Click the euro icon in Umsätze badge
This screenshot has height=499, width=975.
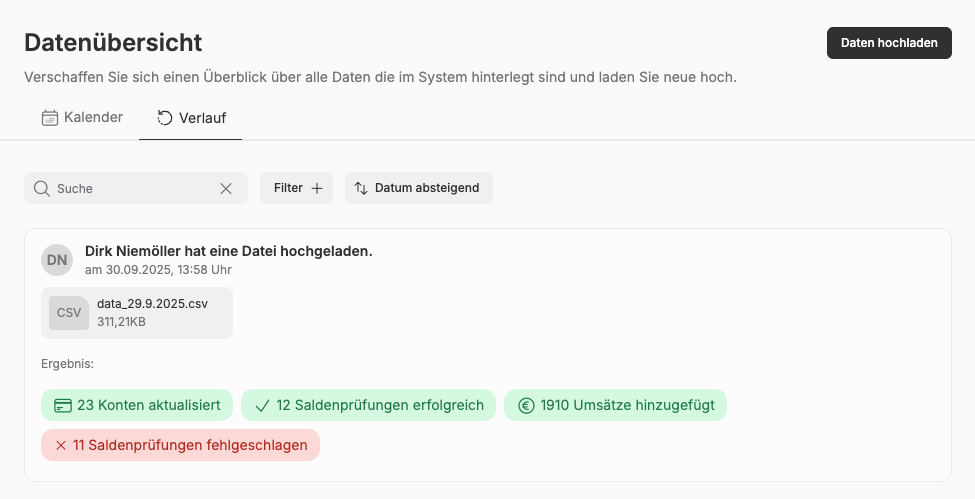click(x=526, y=405)
